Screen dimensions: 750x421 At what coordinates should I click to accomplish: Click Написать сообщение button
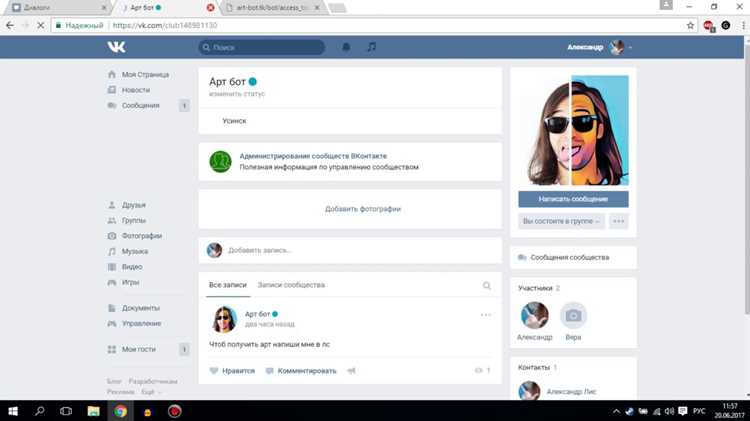[x=573, y=199]
